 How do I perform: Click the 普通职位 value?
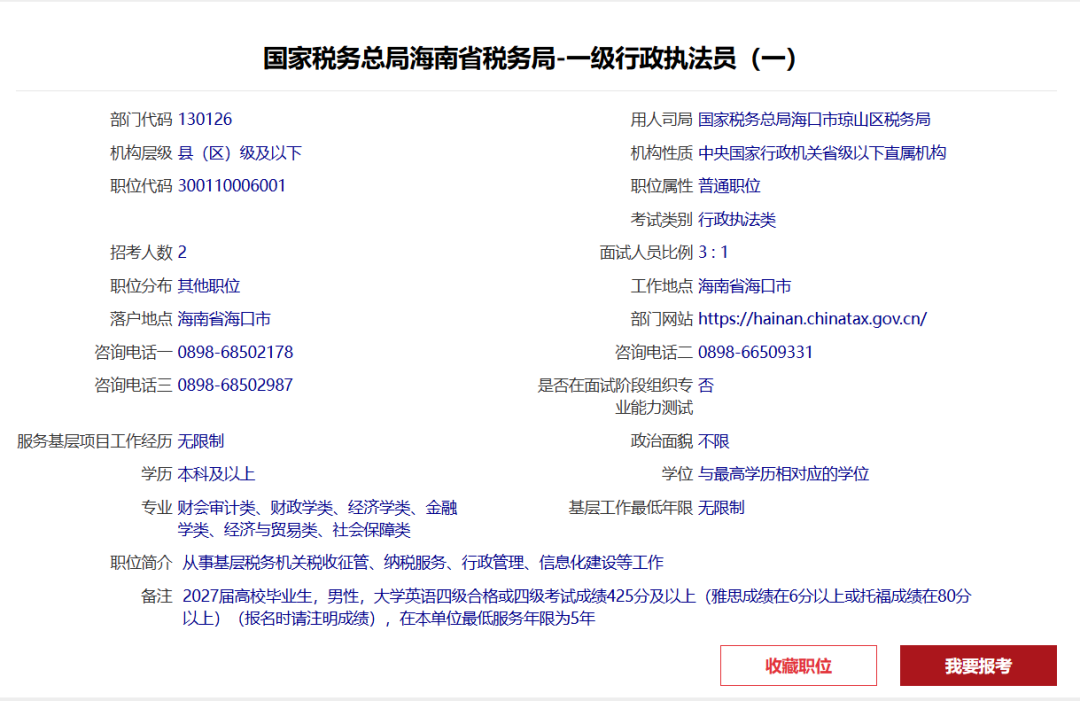click(729, 186)
